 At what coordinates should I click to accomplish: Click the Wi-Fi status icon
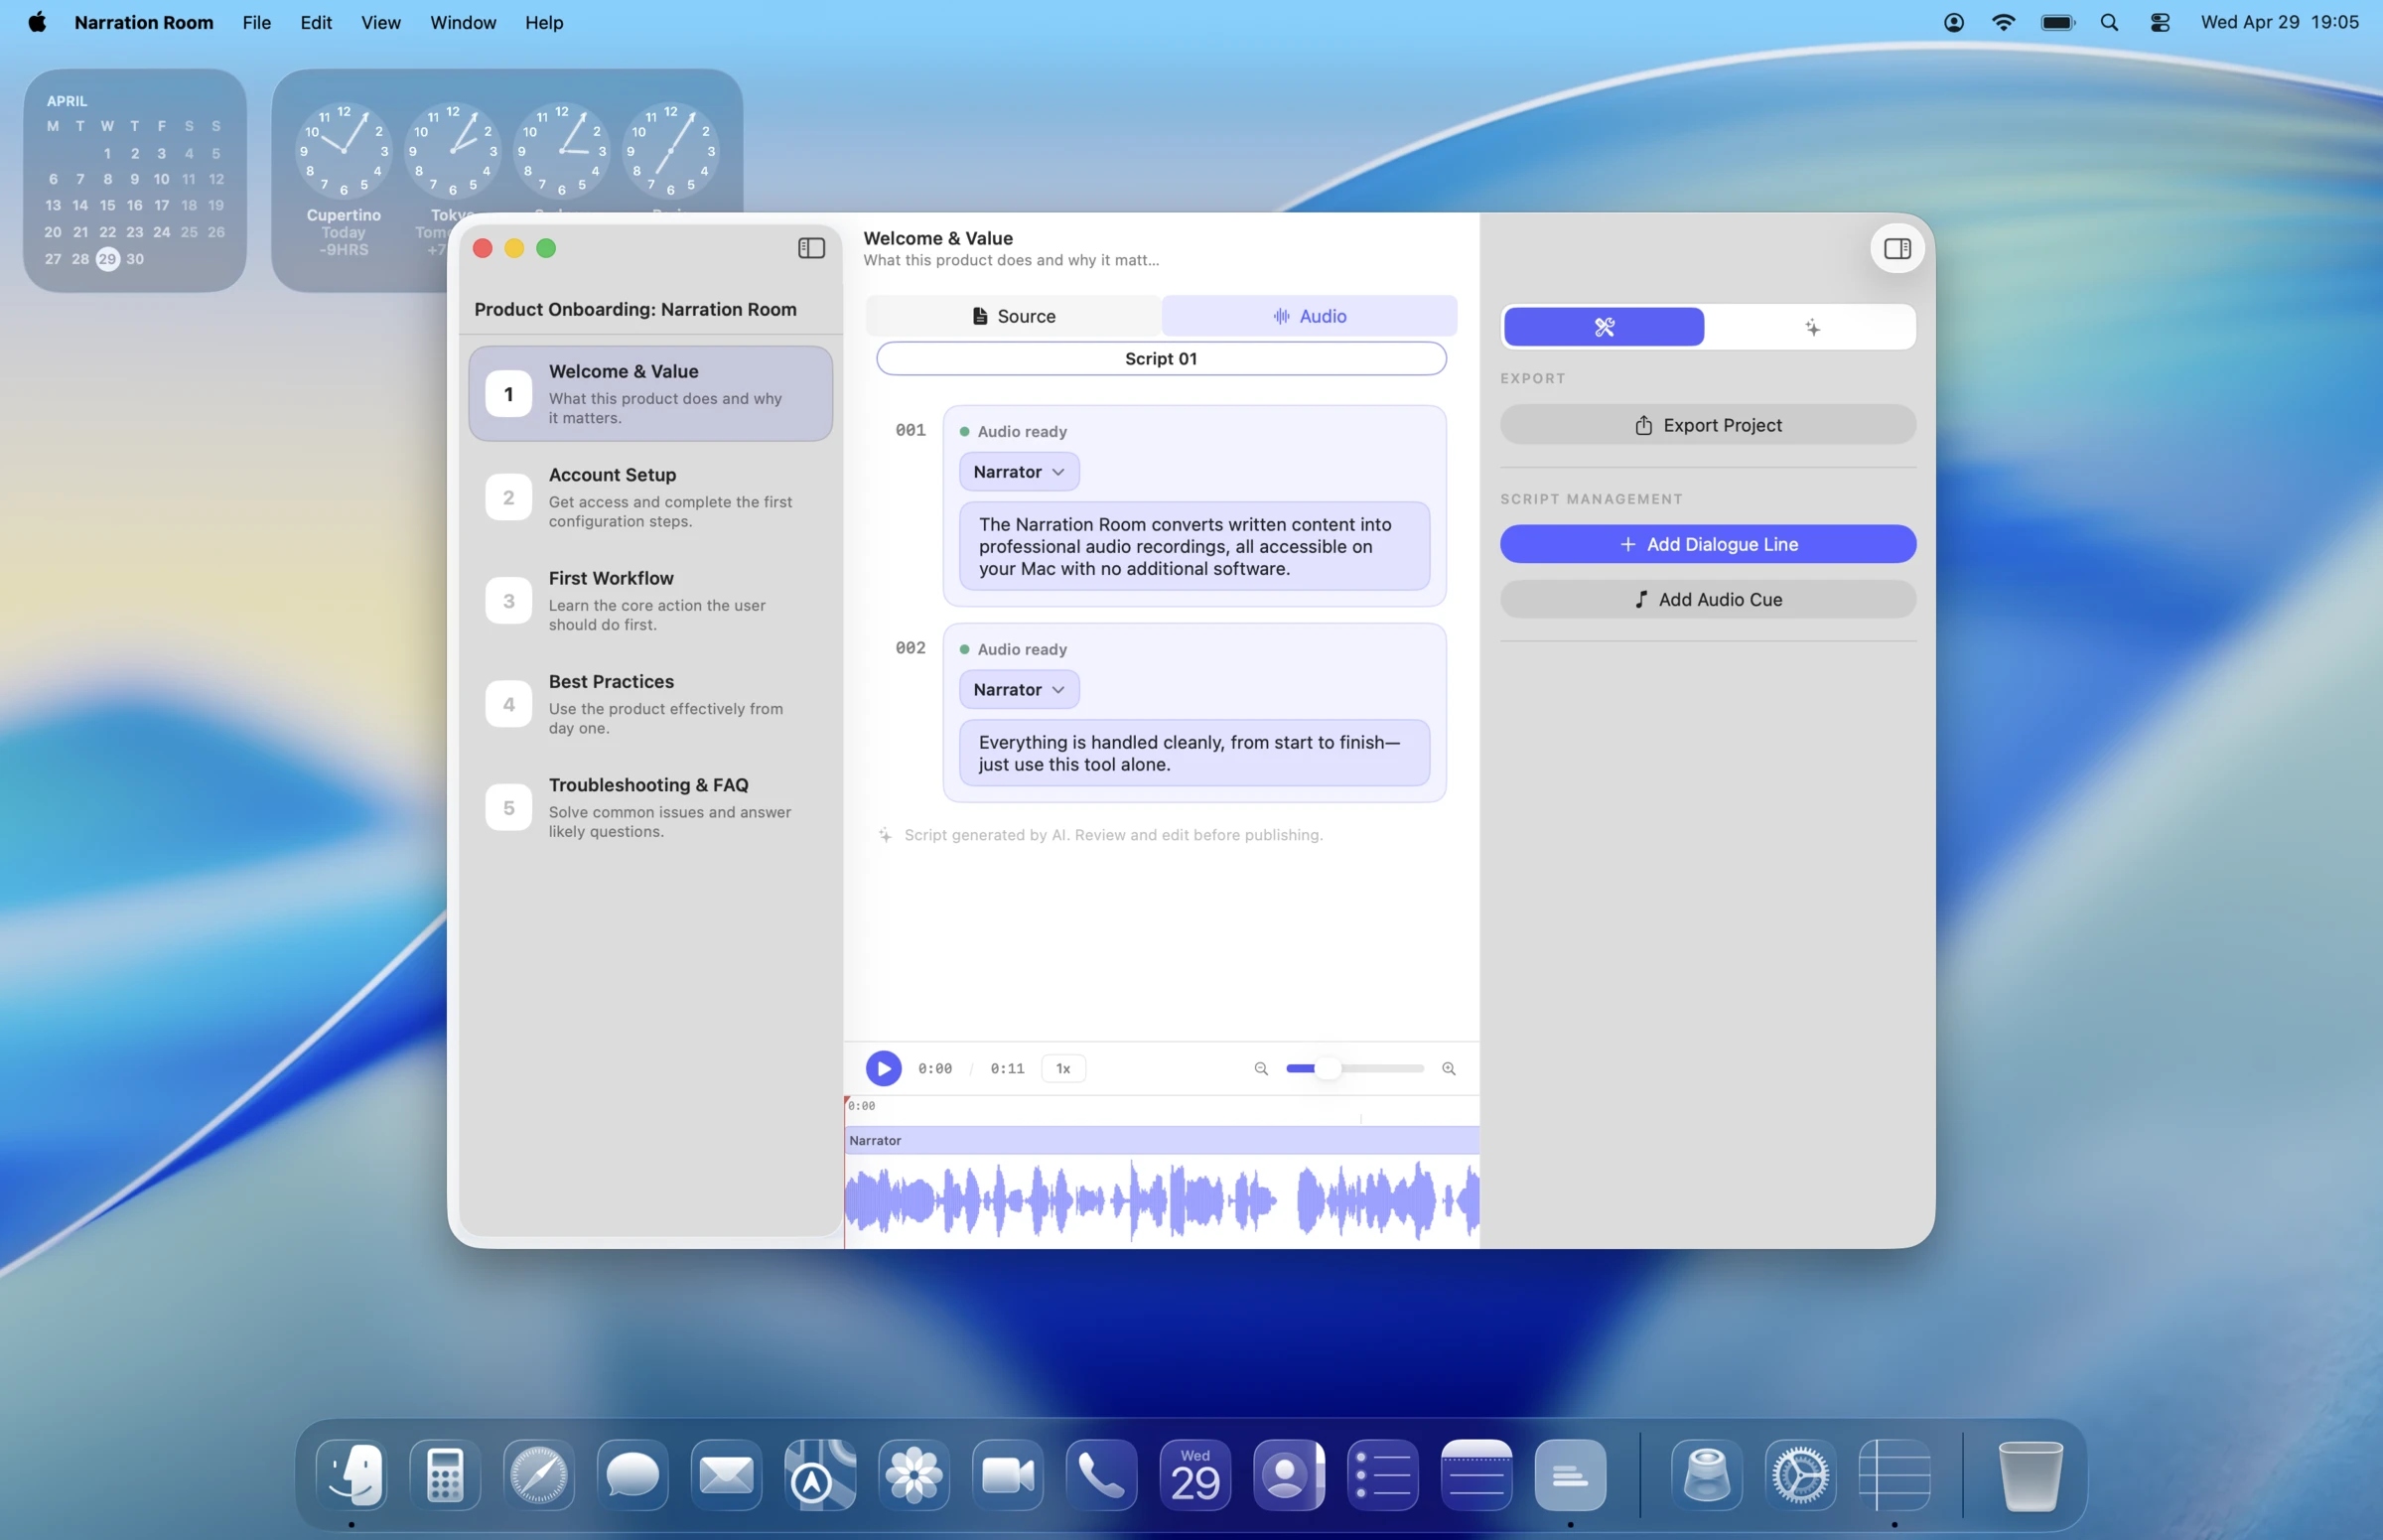click(x=2003, y=22)
